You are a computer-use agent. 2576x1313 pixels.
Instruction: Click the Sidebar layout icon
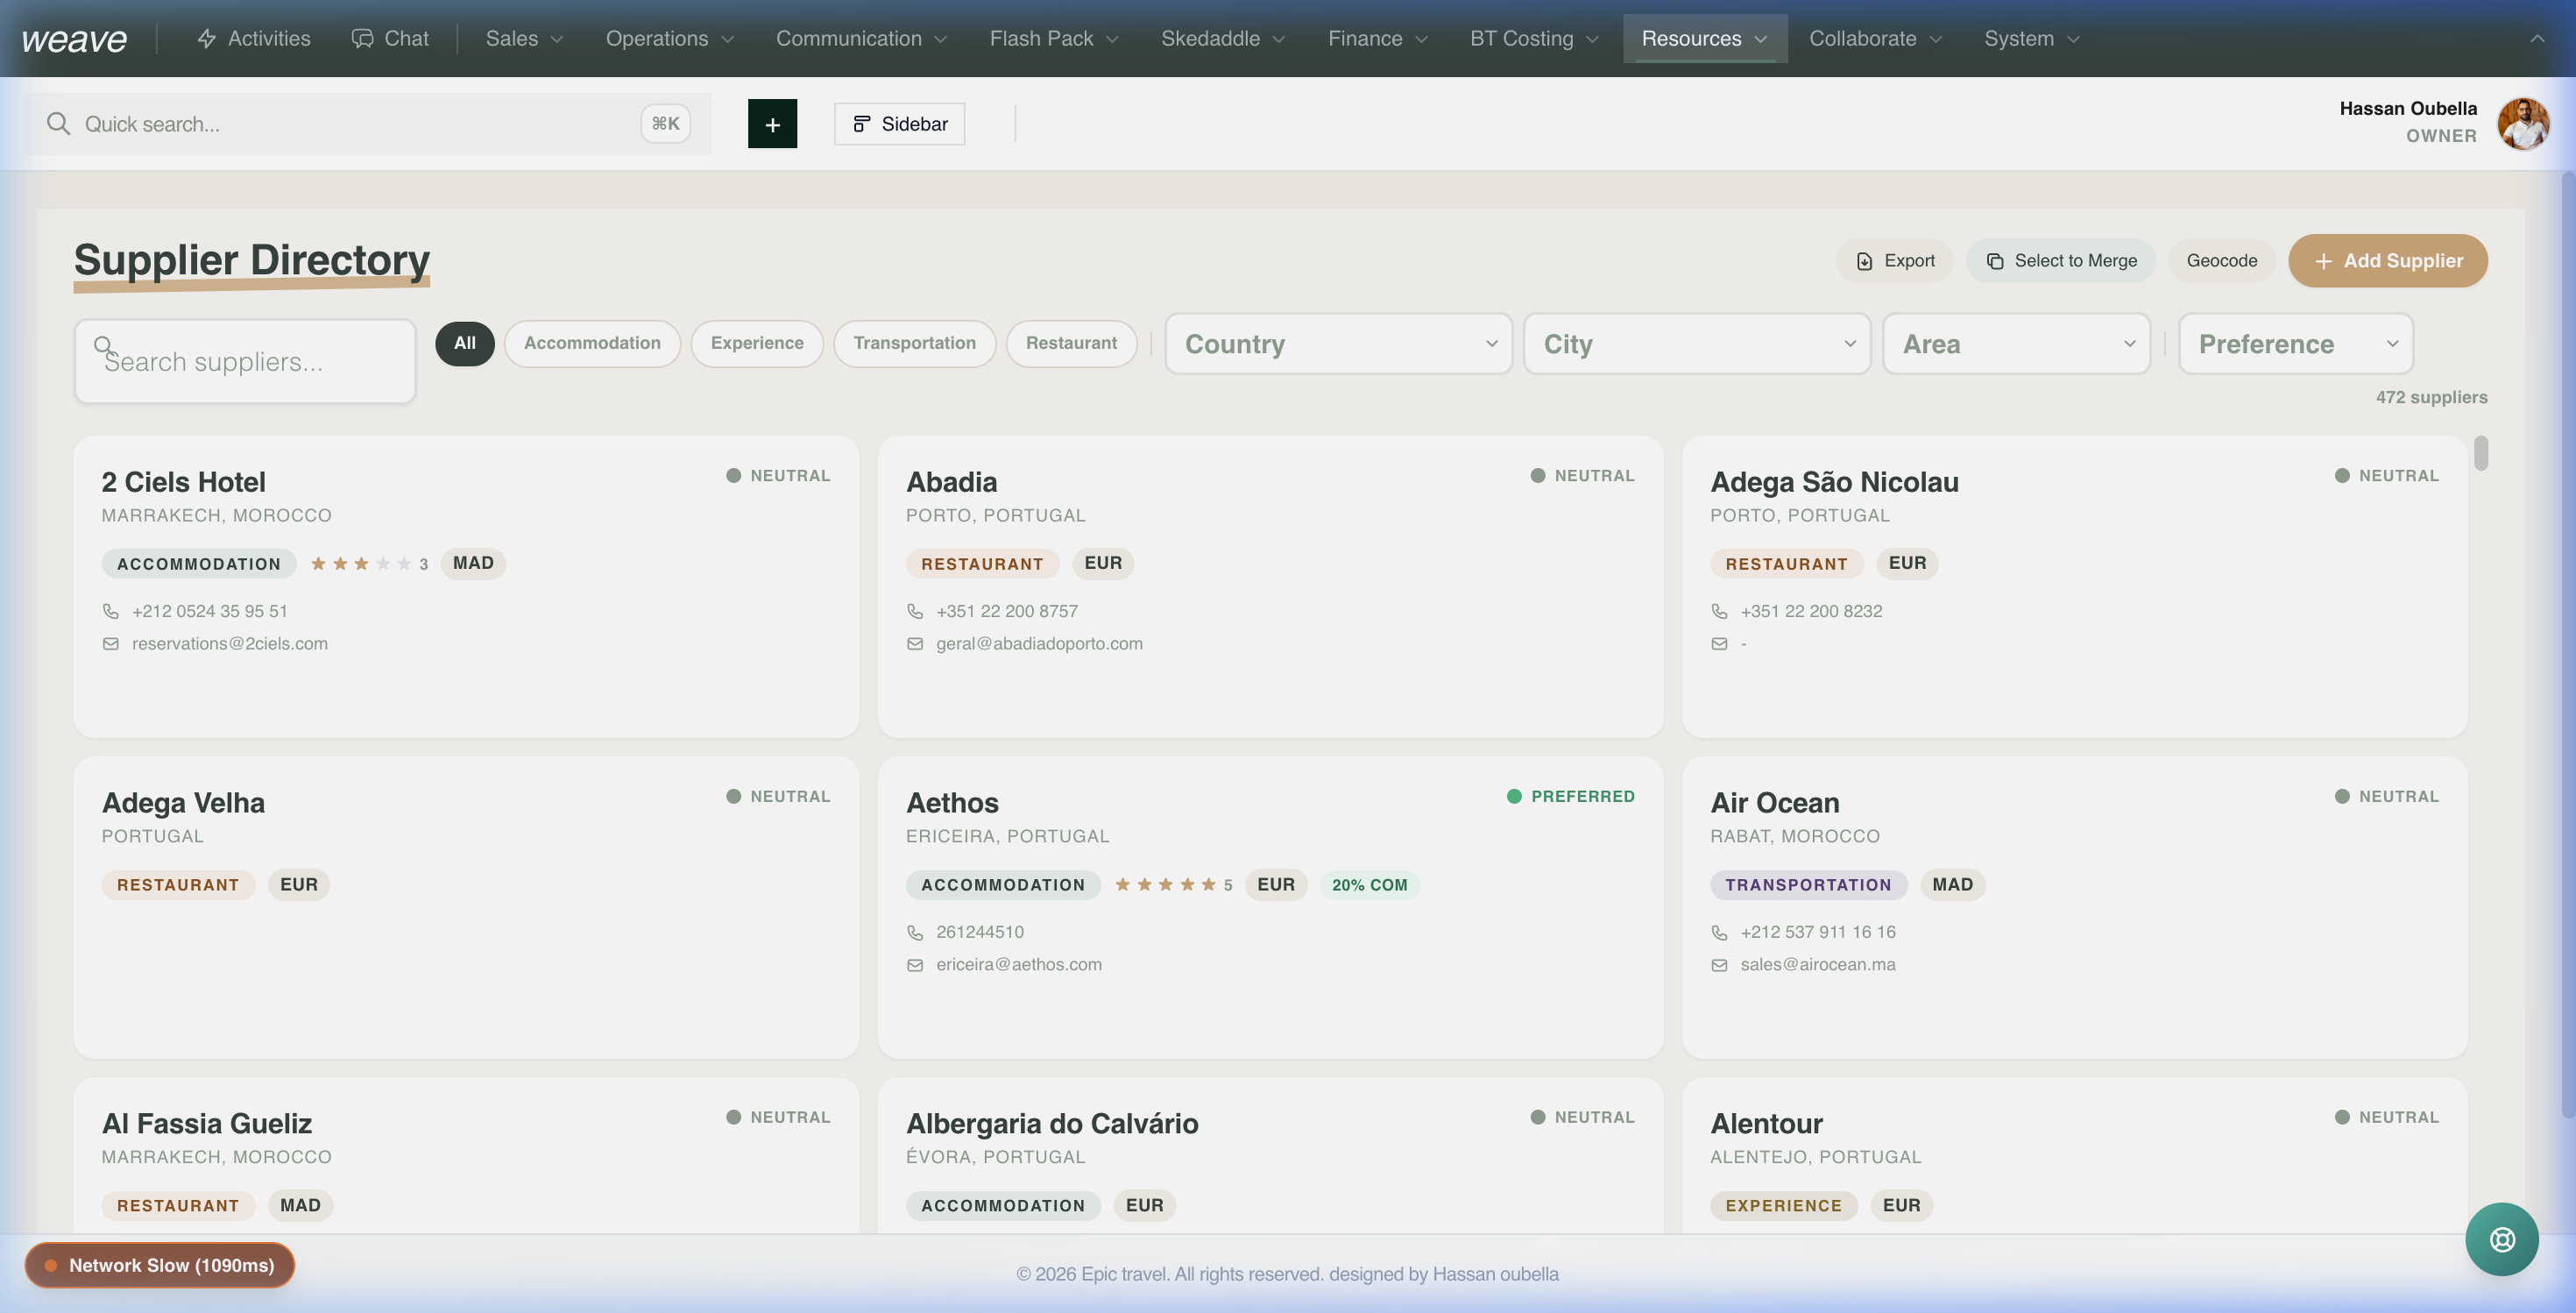pyautogui.click(x=861, y=124)
